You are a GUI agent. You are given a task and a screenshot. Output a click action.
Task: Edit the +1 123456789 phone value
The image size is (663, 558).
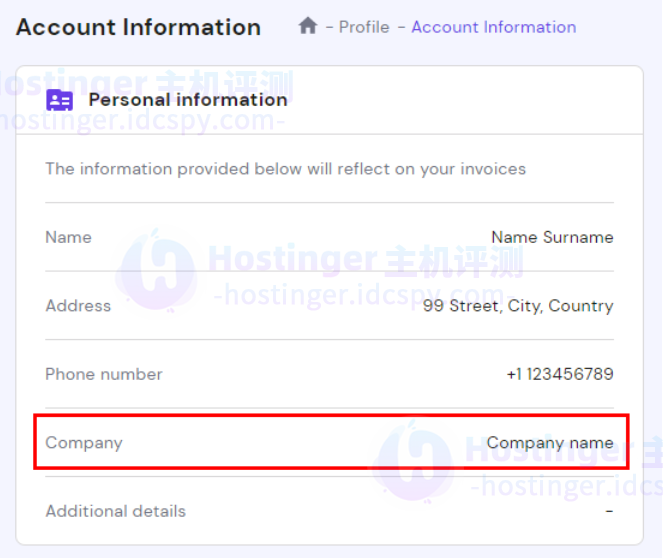coord(560,374)
